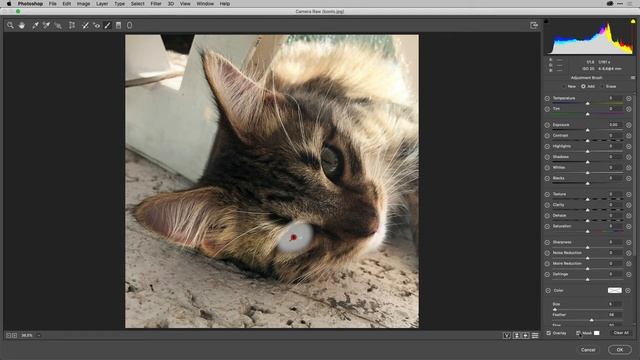Click the decrease Contrast minus icon
640x360 pixels.
[x=547, y=136]
